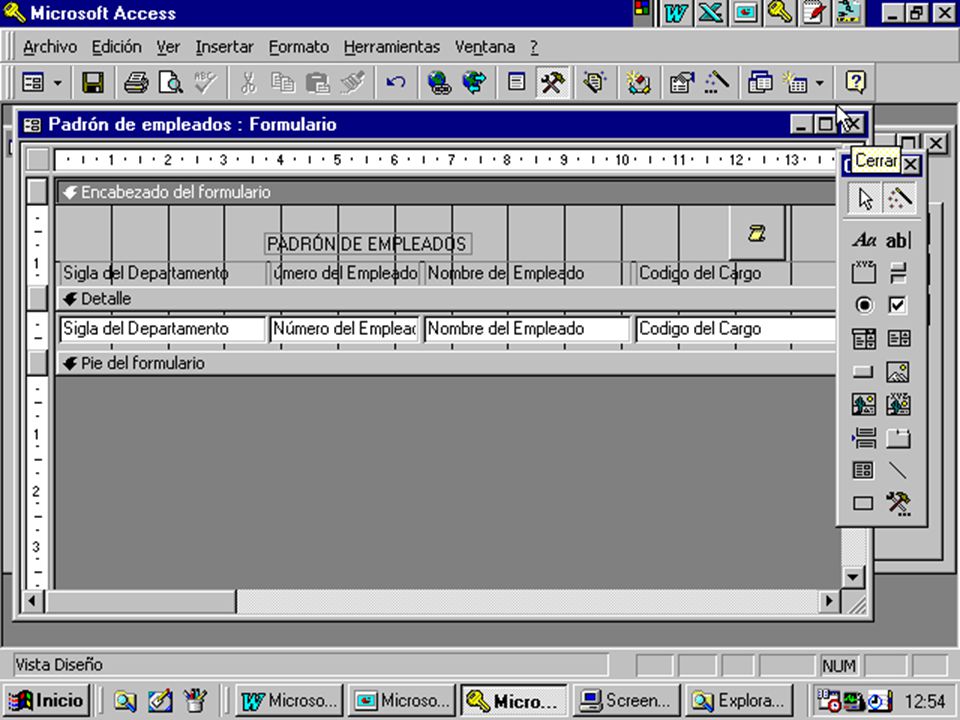
Task: Click the New Object toolbar icon
Action: coord(796,82)
